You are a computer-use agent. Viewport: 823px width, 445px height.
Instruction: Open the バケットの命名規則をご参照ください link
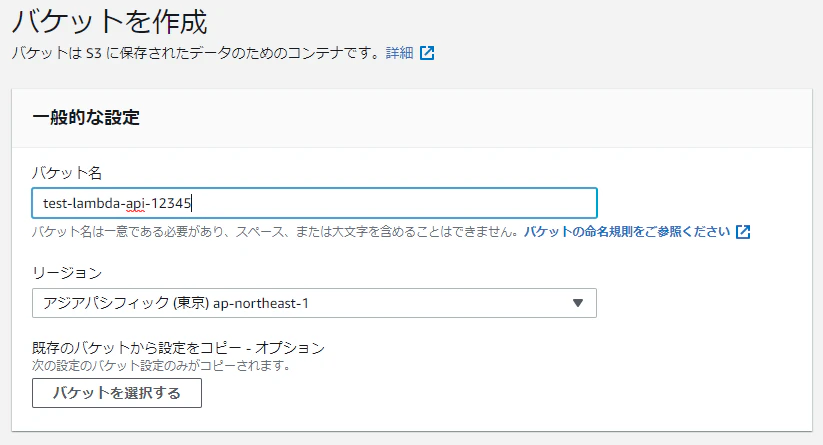pos(627,231)
